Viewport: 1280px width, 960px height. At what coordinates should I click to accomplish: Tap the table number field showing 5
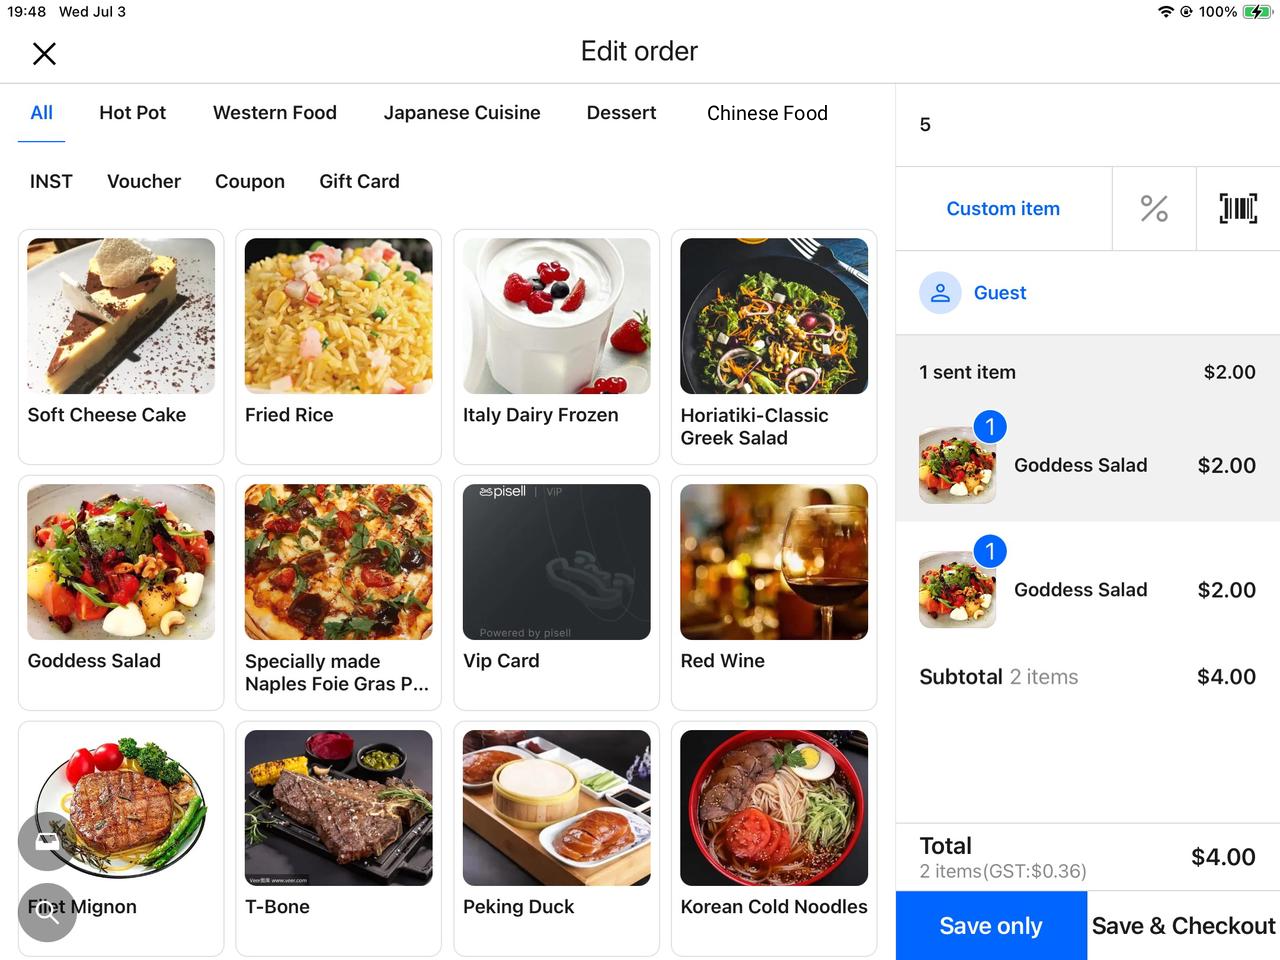coord(1087,125)
